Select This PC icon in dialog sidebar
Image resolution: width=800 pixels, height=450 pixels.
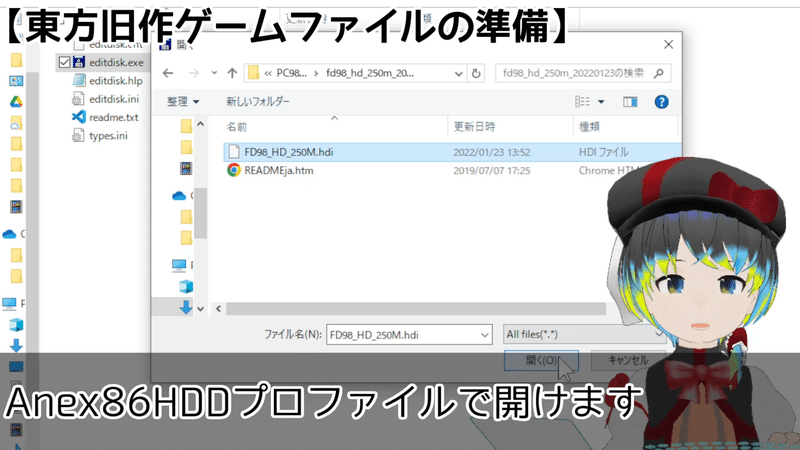tap(179, 265)
